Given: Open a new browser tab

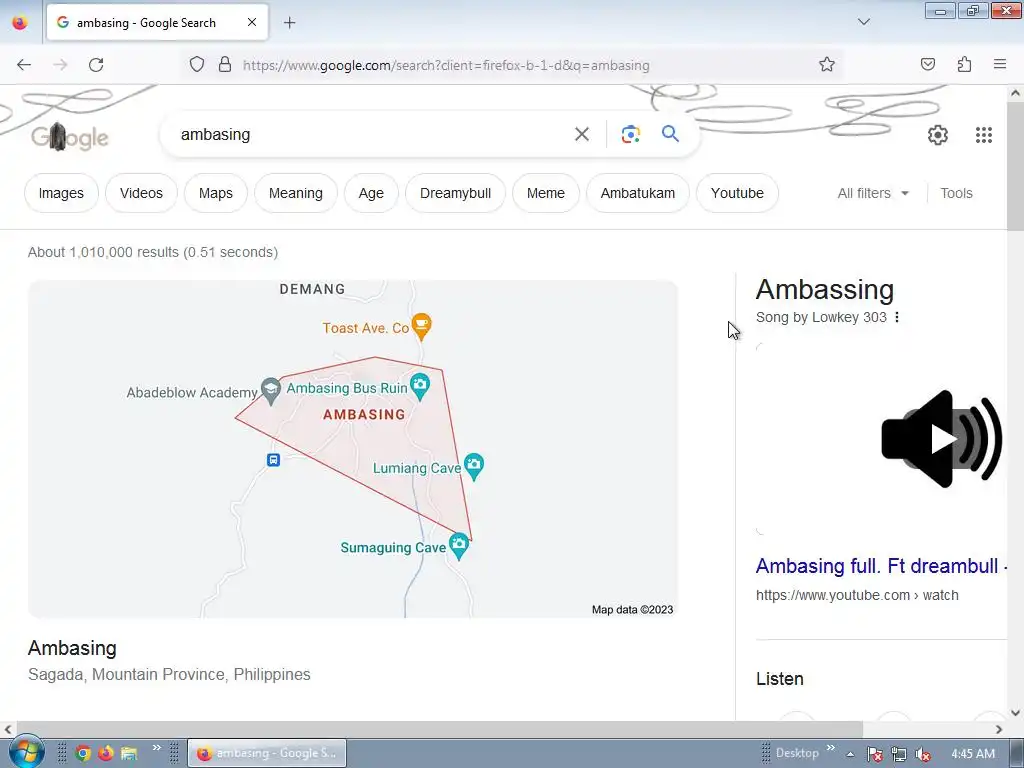Looking at the screenshot, I should (289, 23).
